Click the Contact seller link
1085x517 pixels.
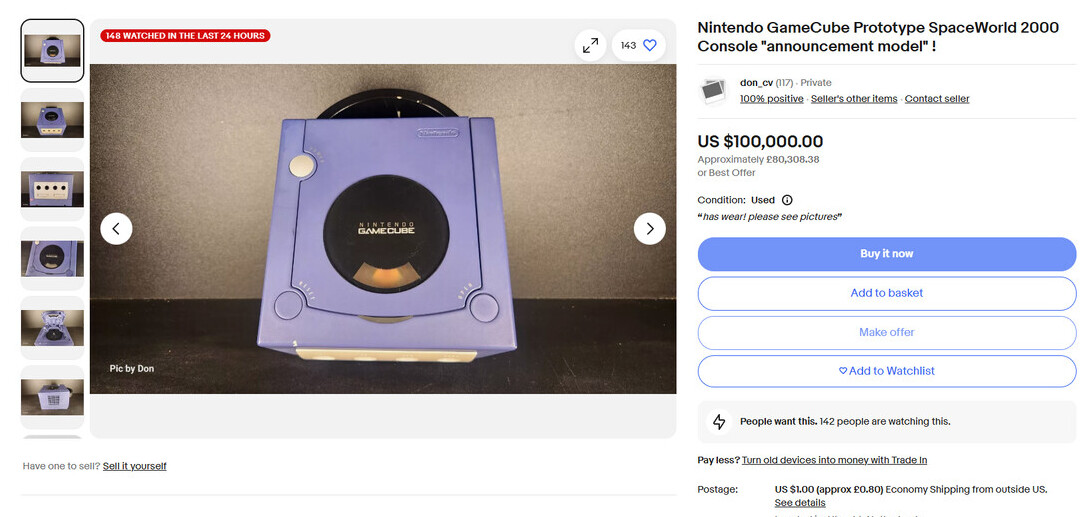(x=937, y=99)
